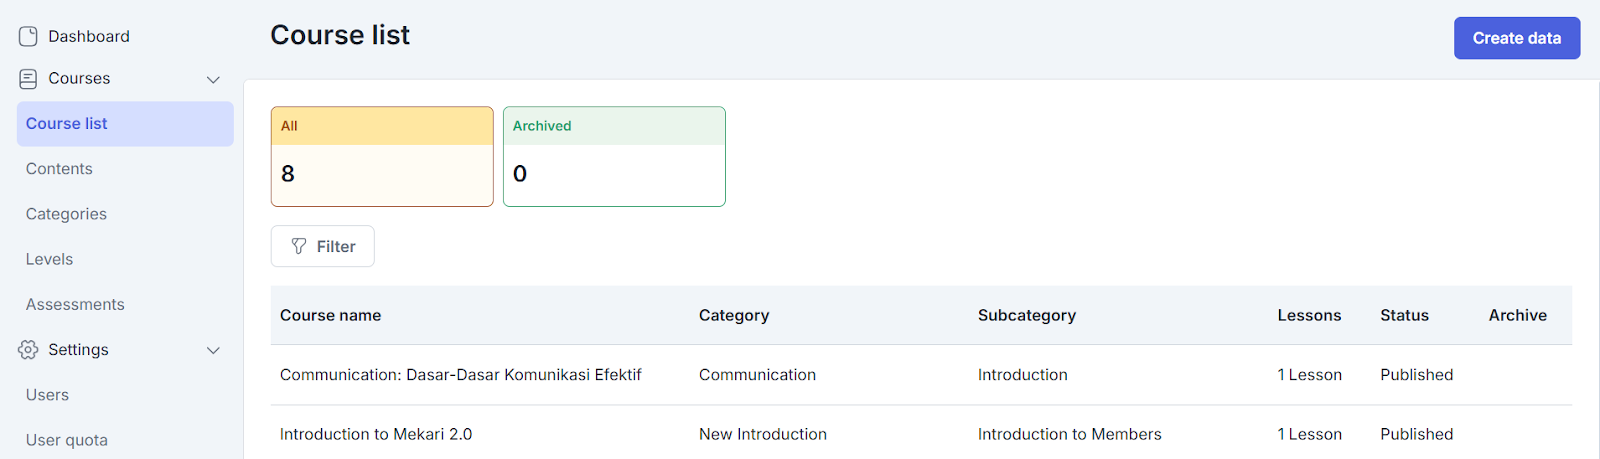Open Communication: Dasar-Dasar Komunikasi Efektif course
This screenshot has width=1600, height=459.
(x=460, y=375)
